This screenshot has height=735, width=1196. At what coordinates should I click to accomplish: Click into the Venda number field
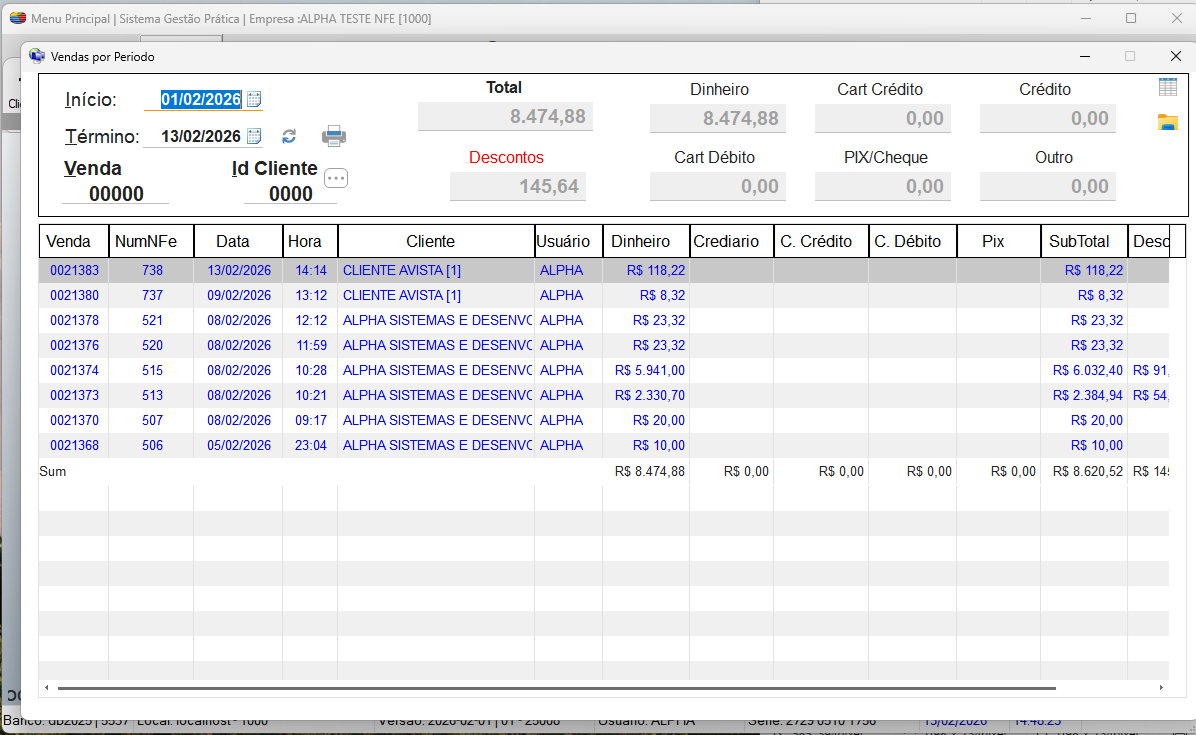tap(116, 194)
